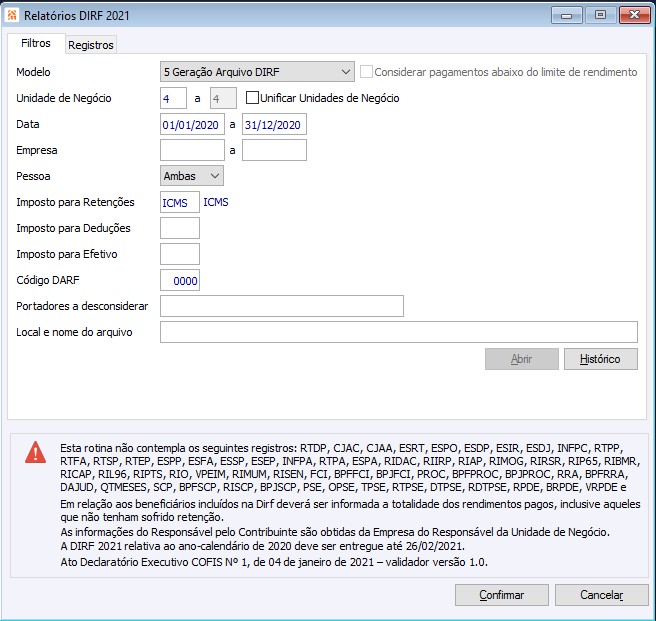The image size is (656, 621).
Task: Click the app icon in title bar
Action: coord(12,15)
